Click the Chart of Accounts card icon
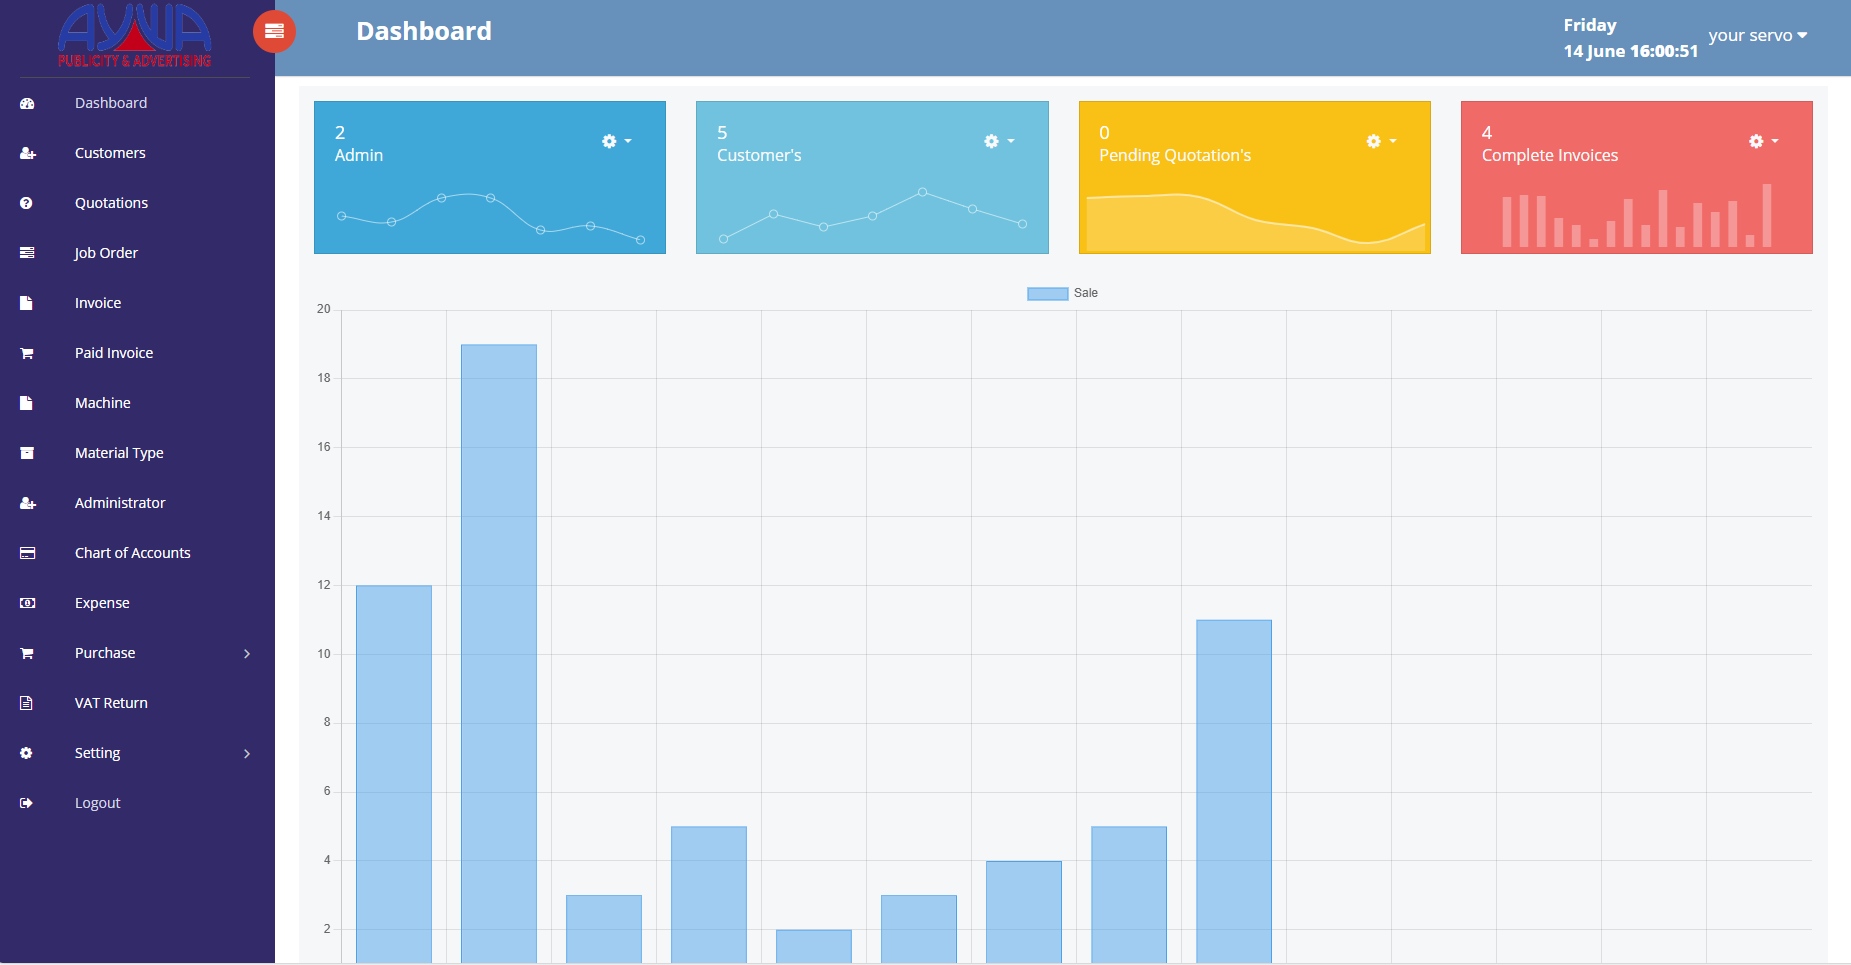Image resolution: width=1851 pixels, height=965 pixels. (x=27, y=553)
